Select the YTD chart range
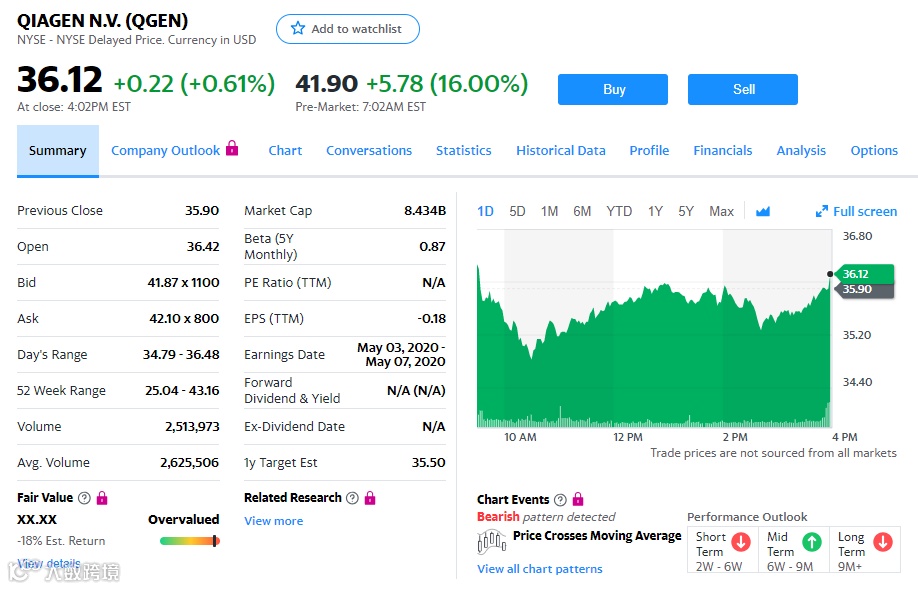918x589 pixels. point(619,211)
